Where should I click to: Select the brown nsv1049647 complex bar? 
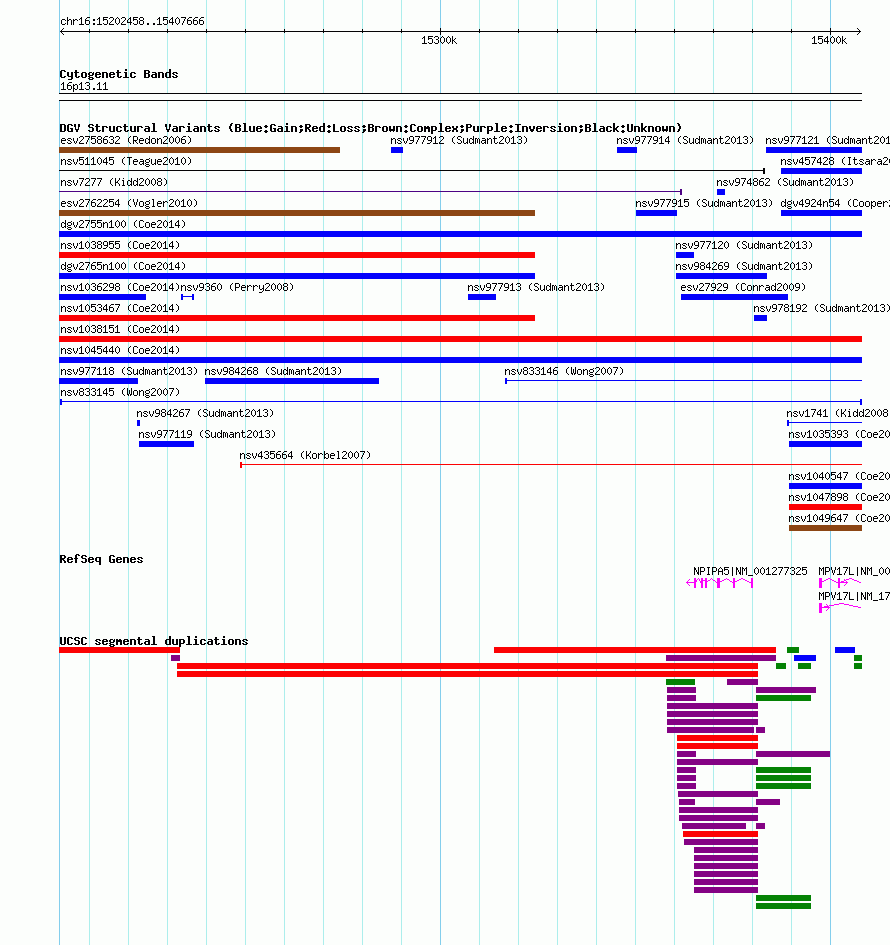coord(826,528)
